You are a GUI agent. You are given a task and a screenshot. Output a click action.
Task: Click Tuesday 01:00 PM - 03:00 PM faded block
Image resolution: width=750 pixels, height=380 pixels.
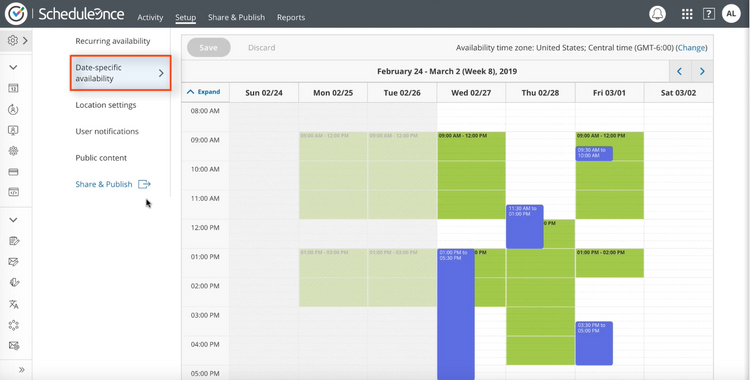402,278
